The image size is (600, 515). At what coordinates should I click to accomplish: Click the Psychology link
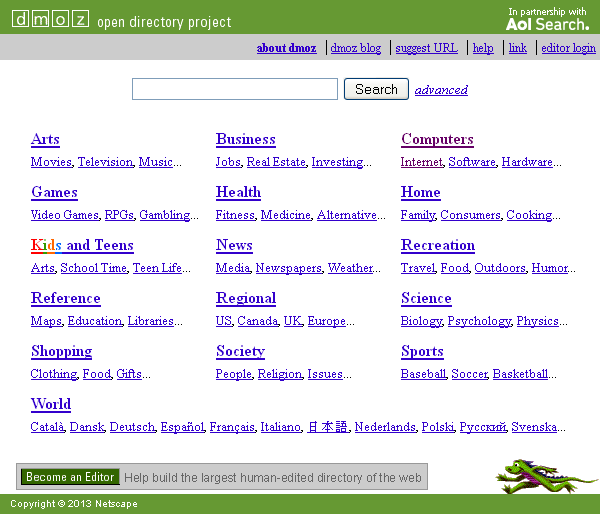pos(479,321)
